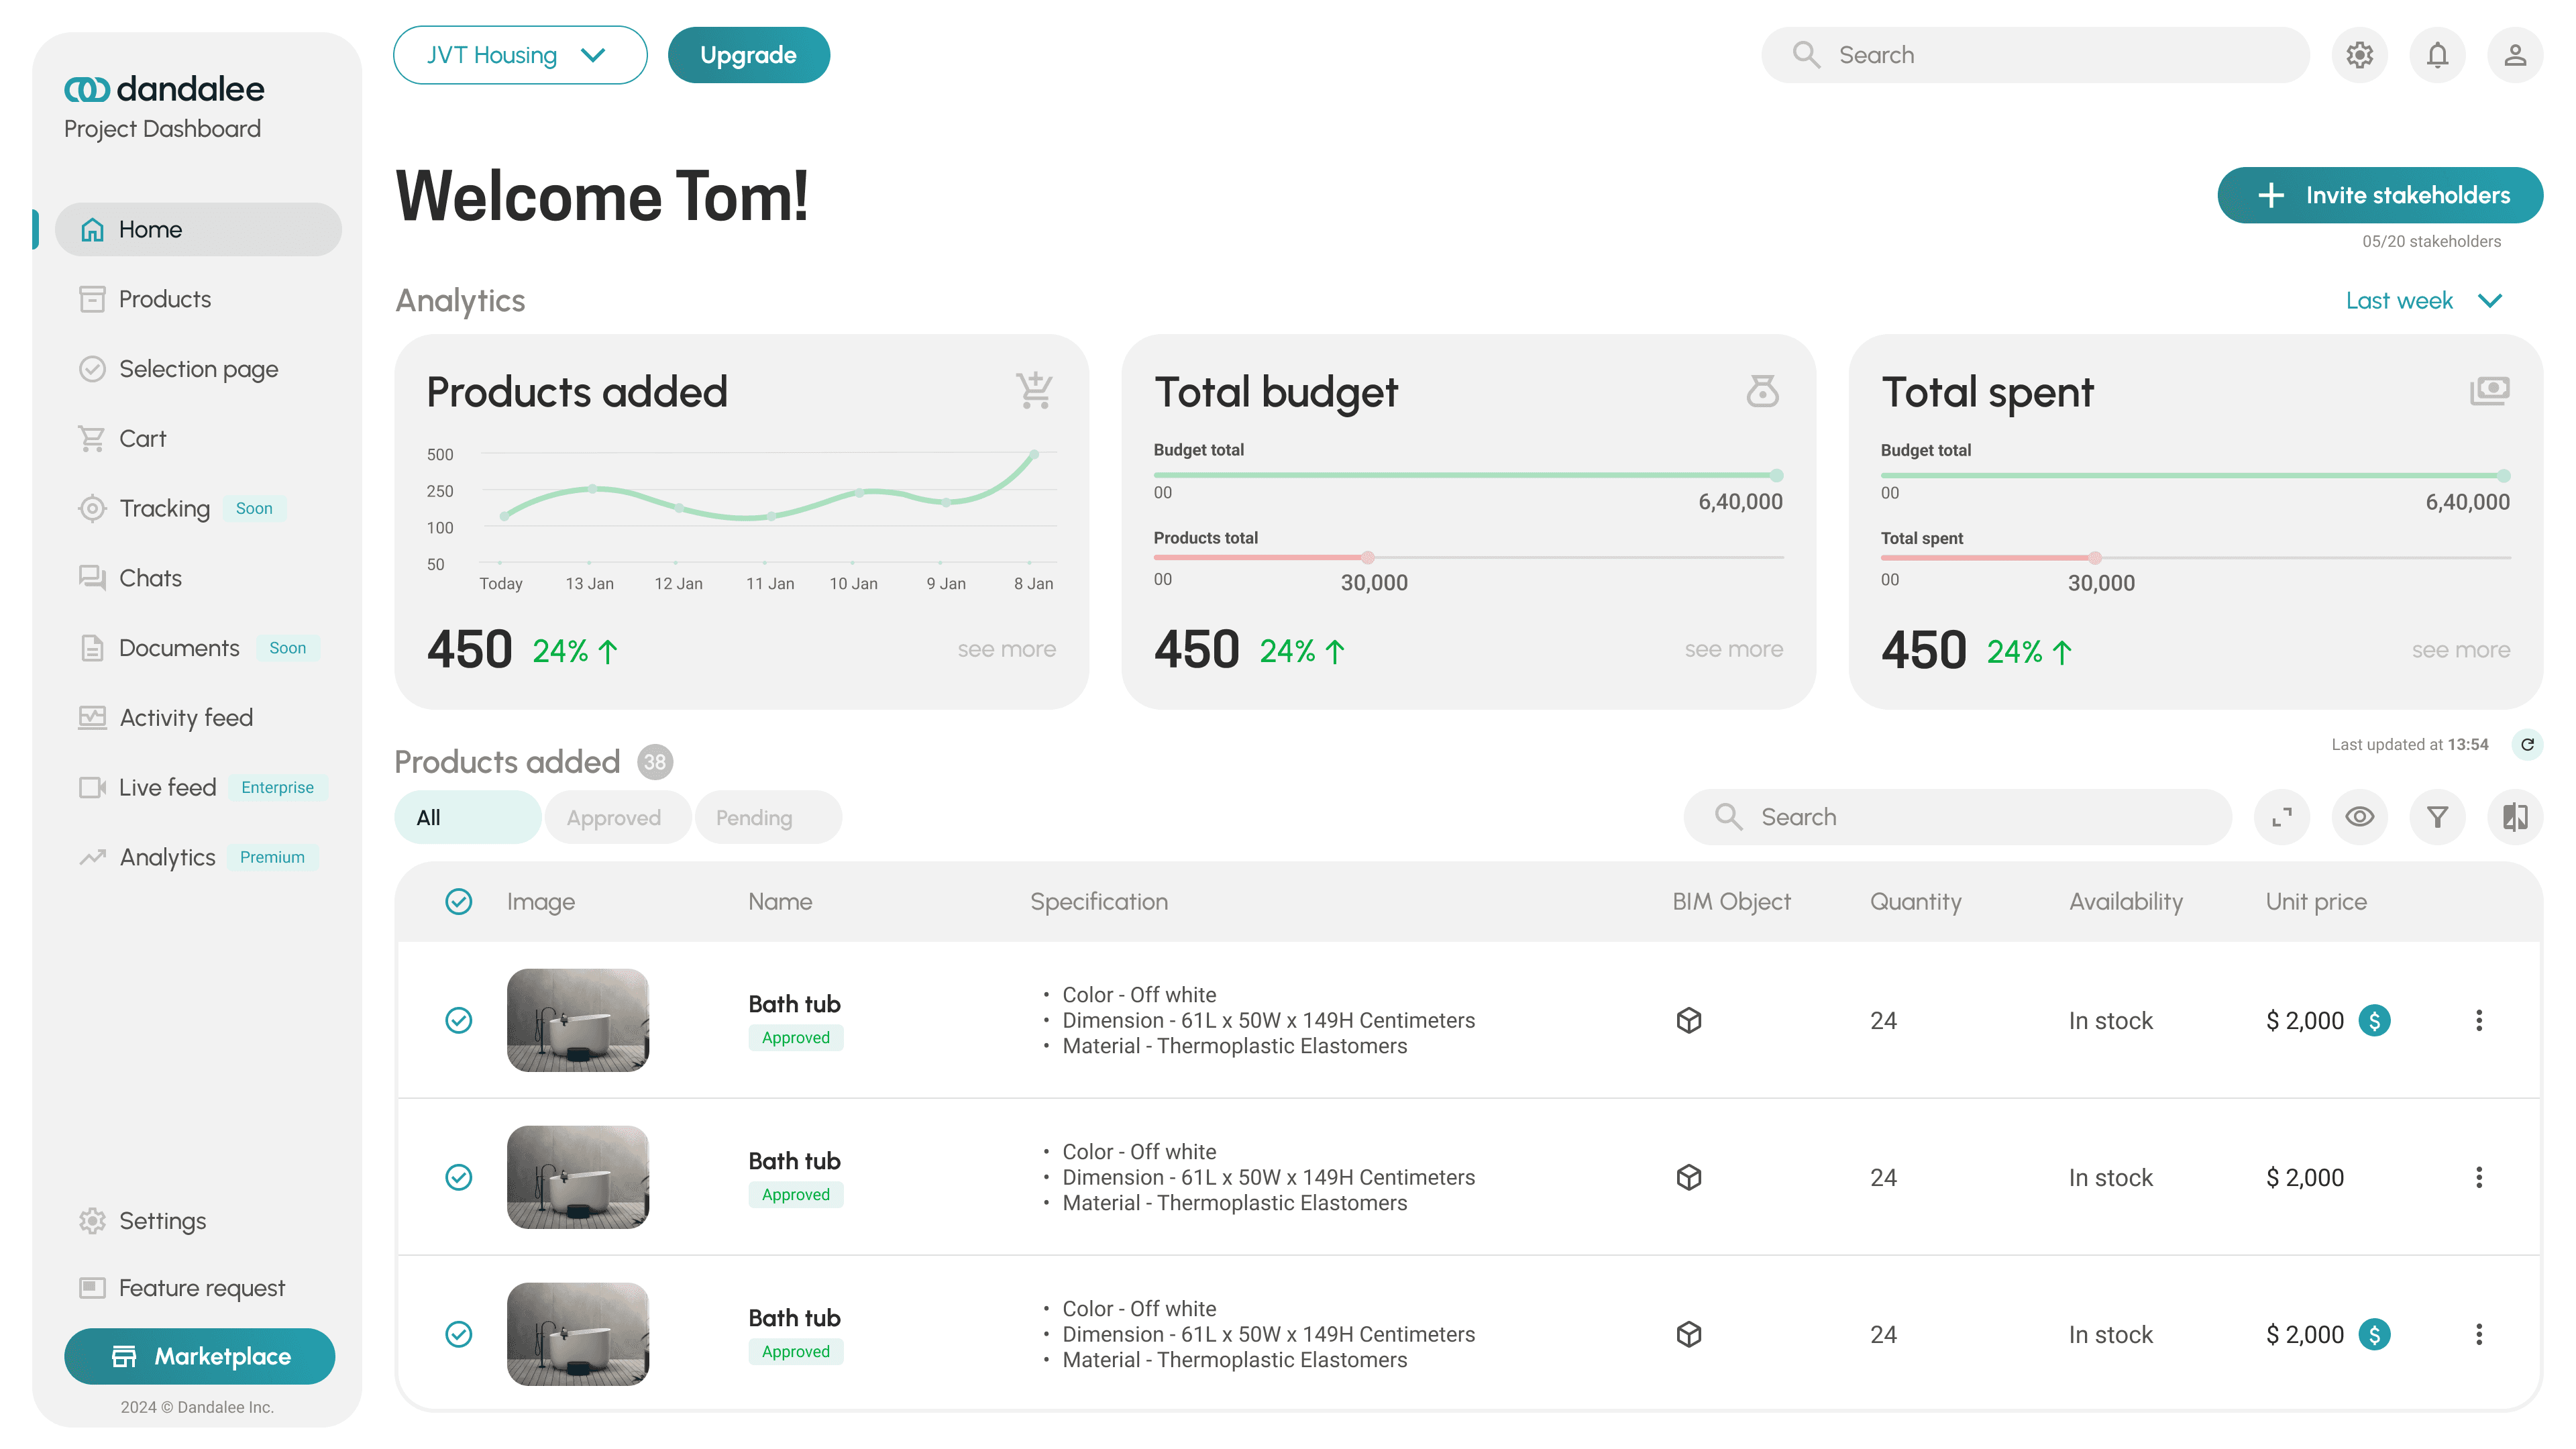This screenshot has height=1449, width=2576.
Task: Click the notifications bell icon
Action: tap(2437, 55)
